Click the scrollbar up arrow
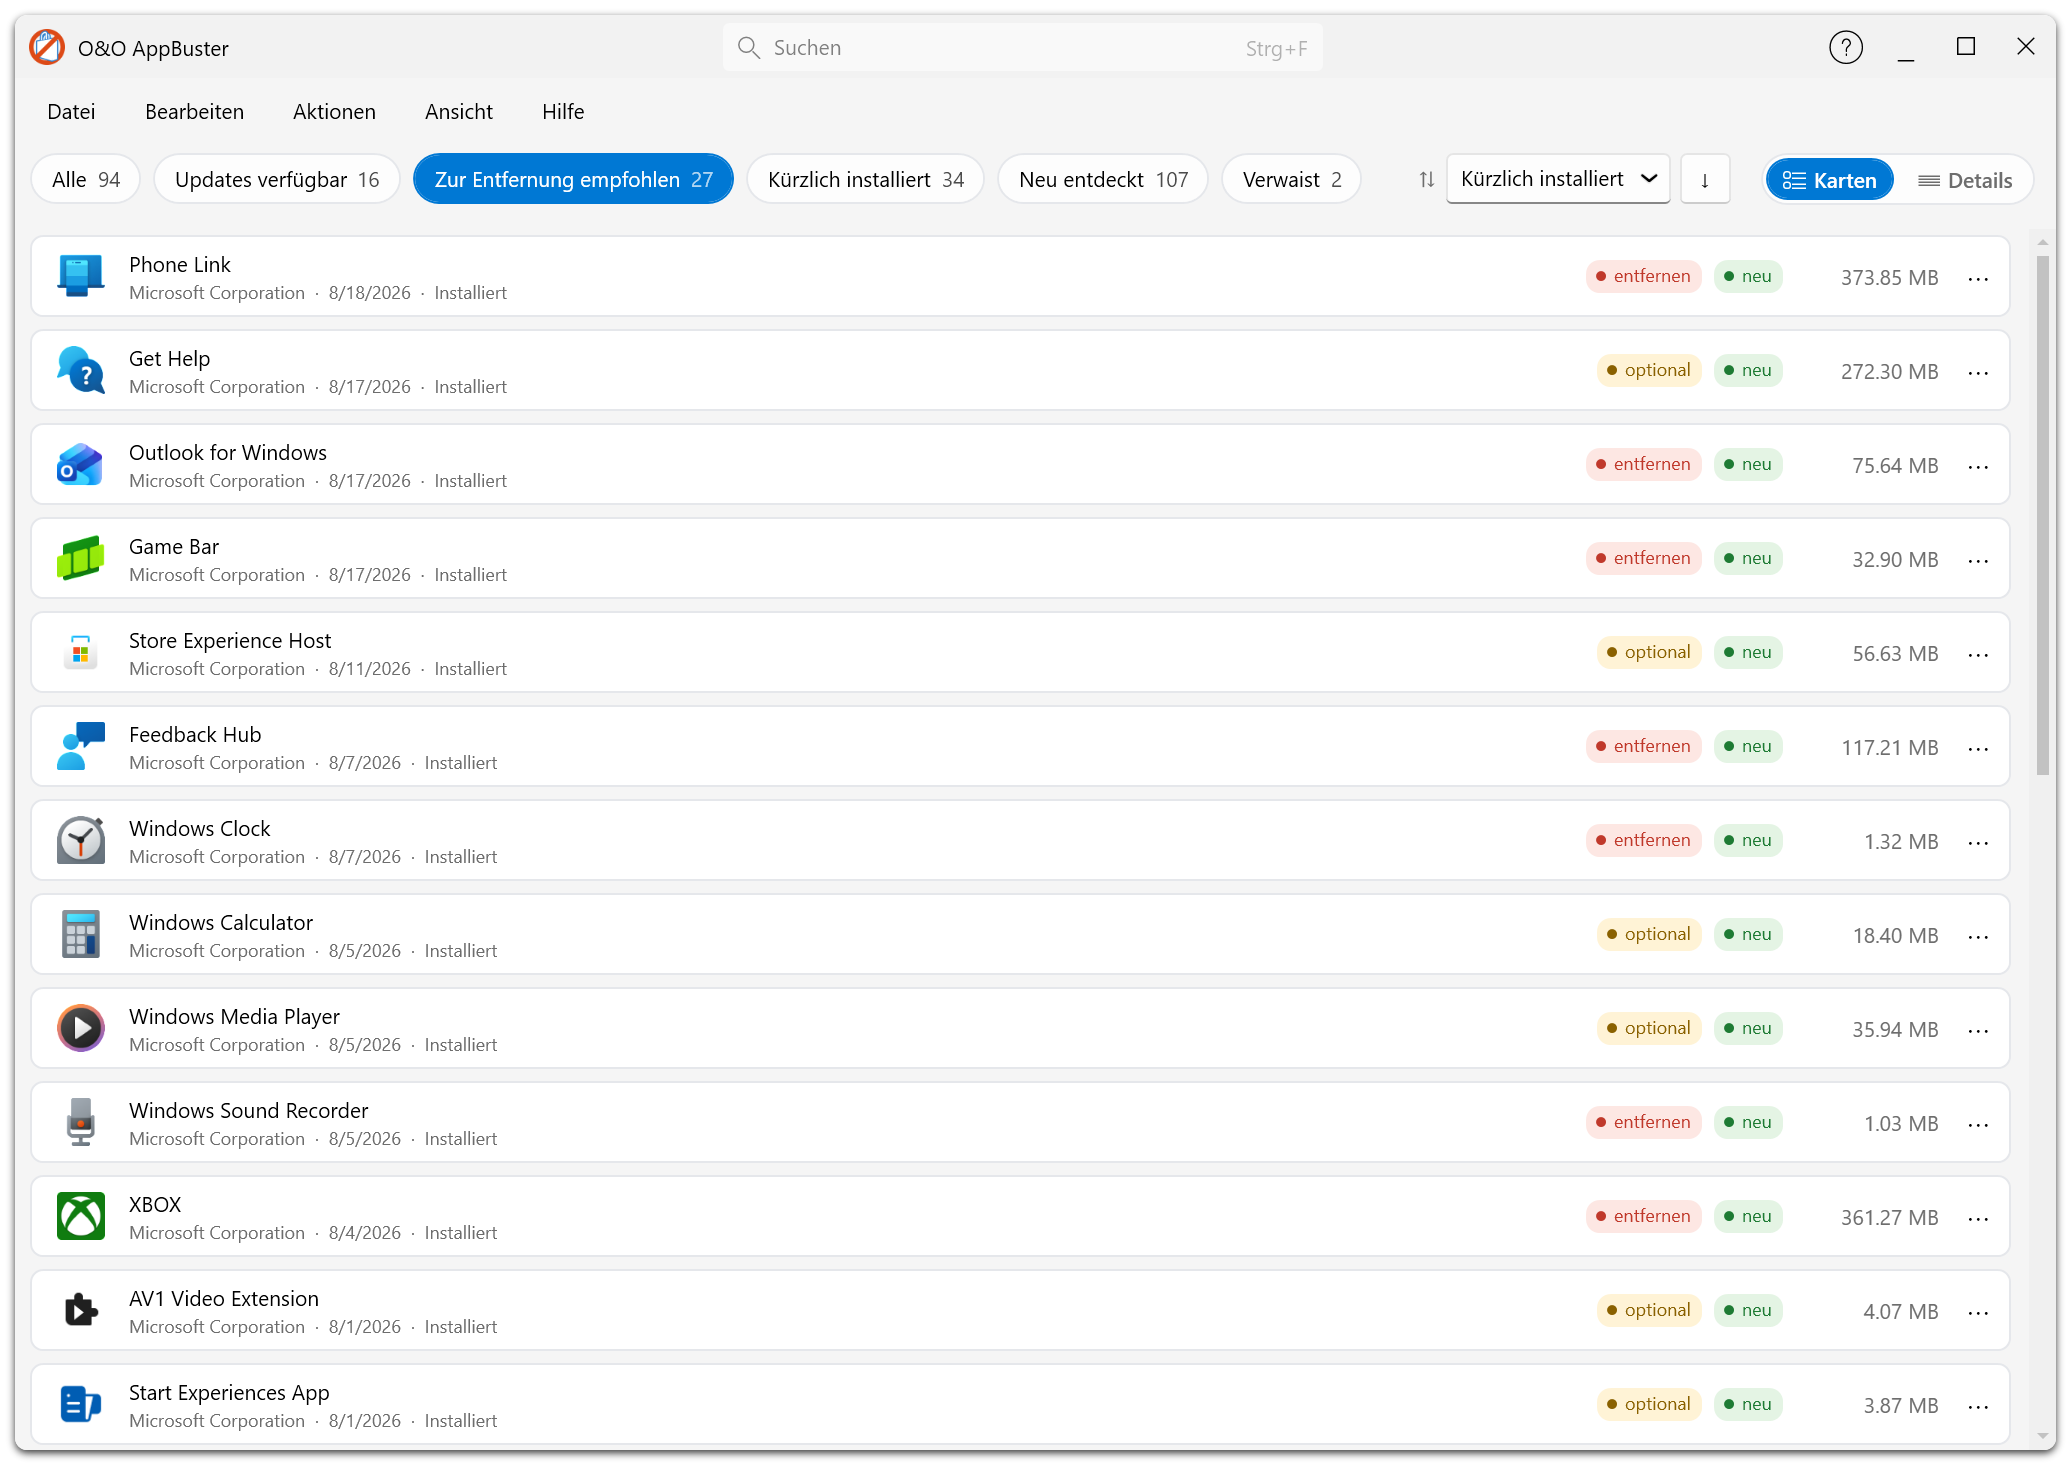The image size is (2071, 1465). [x=2043, y=242]
